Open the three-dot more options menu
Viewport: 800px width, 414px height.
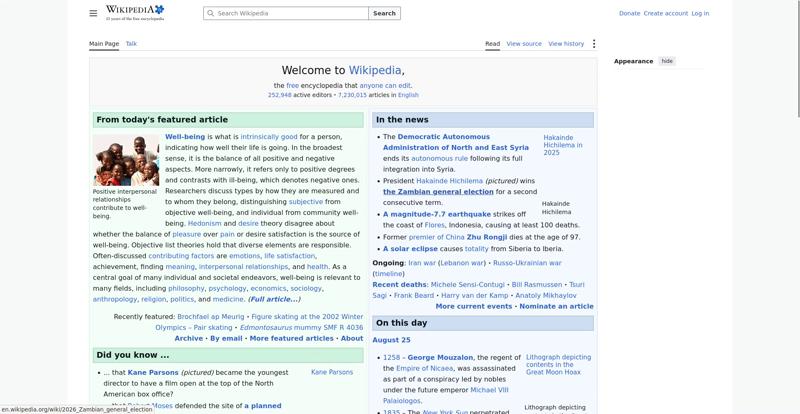[593, 44]
